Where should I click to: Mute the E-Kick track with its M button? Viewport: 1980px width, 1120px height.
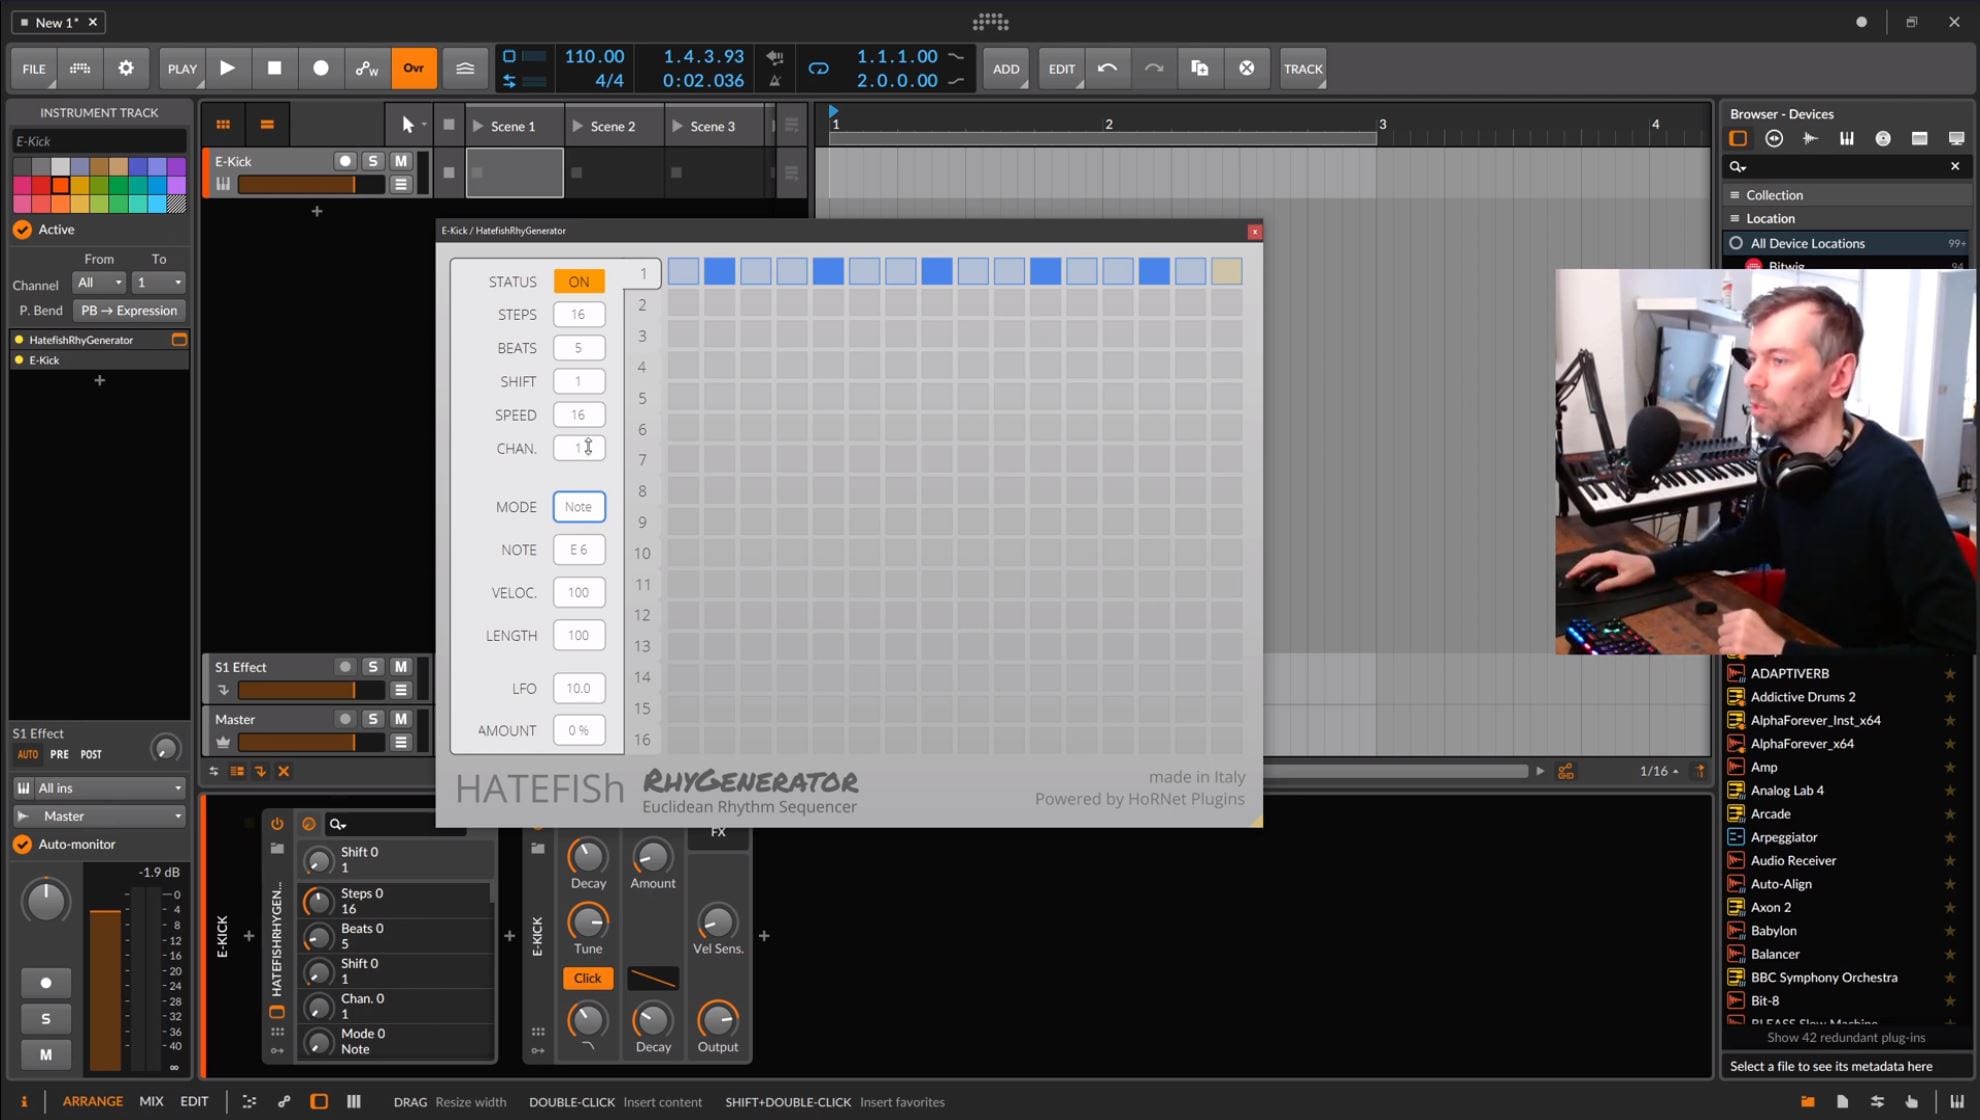point(401,160)
